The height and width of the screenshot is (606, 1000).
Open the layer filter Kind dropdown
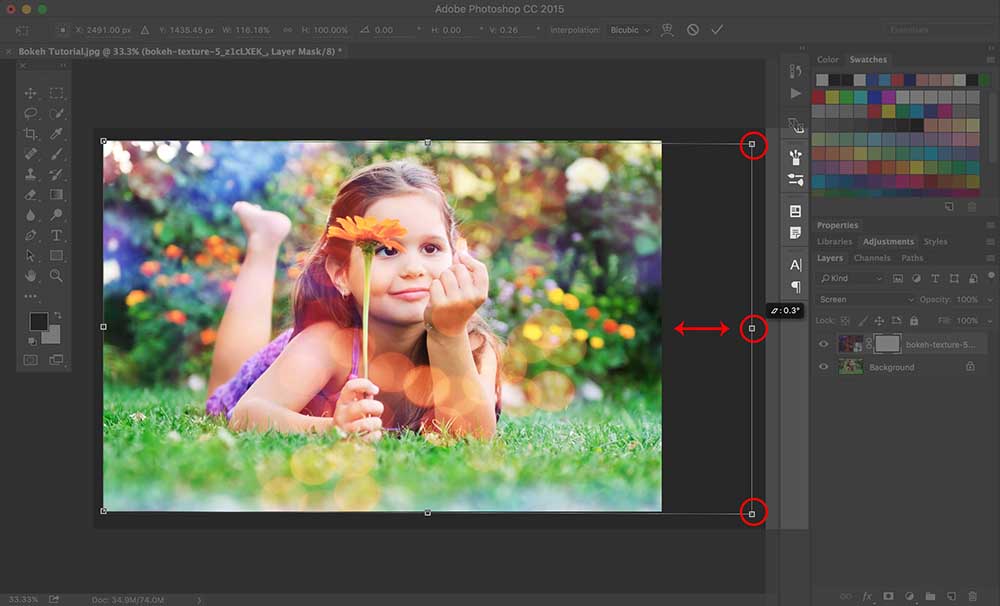pyautogui.click(x=851, y=278)
